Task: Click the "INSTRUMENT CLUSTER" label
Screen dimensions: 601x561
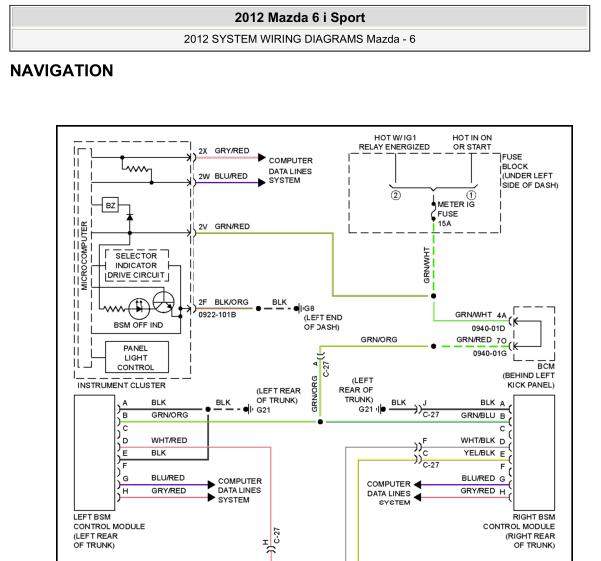Action: [x=122, y=385]
